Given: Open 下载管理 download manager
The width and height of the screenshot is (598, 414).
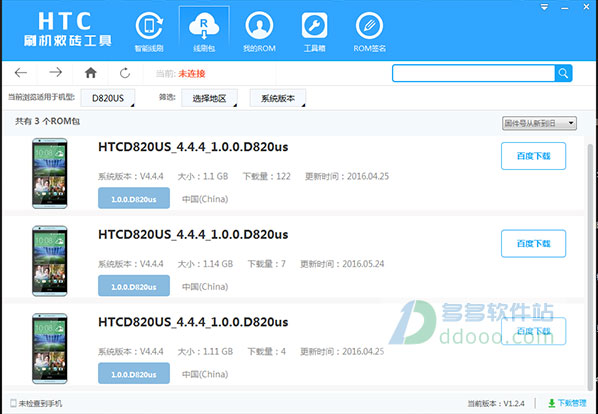Looking at the screenshot, I should (x=567, y=403).
